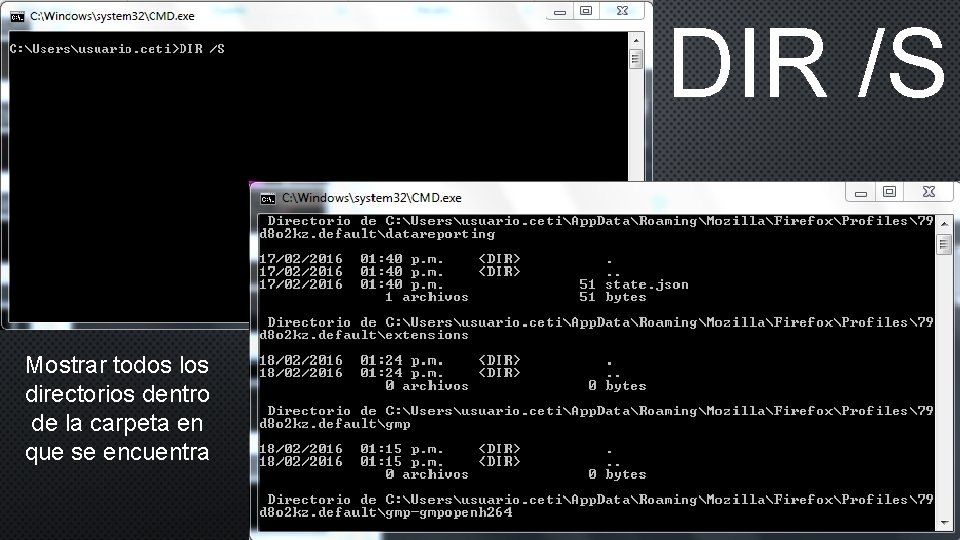
Task: Click the '1 archivos' summary line
Action: pos(516,297)
